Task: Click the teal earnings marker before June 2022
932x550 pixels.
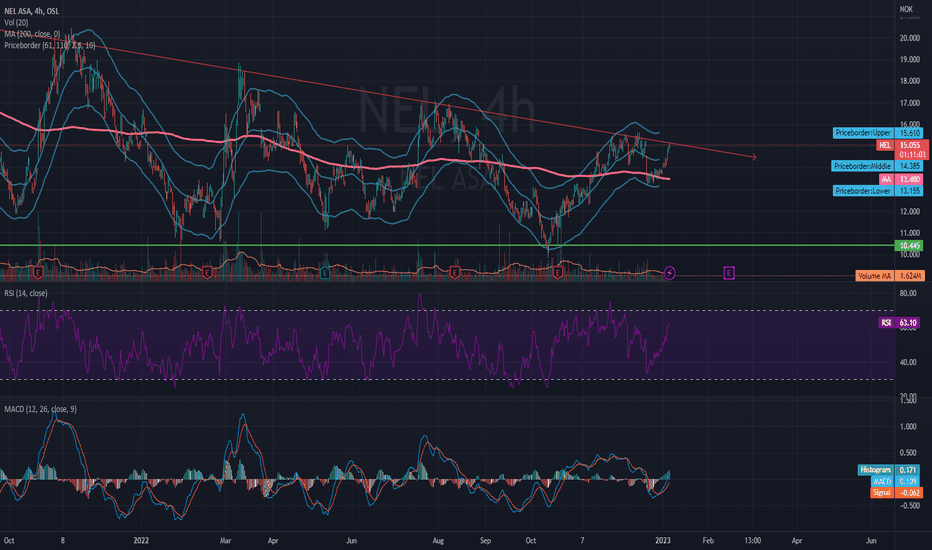Action: 325,273
